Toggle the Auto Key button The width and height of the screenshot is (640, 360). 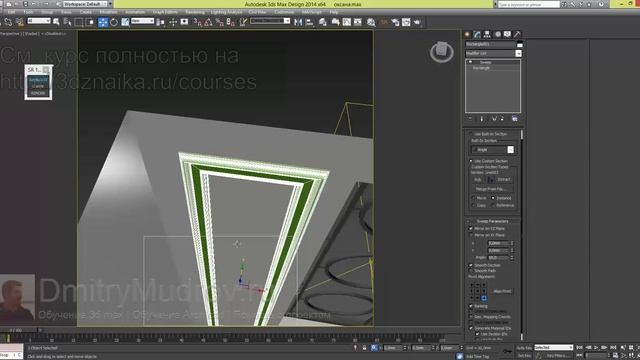tap(524, 348)
